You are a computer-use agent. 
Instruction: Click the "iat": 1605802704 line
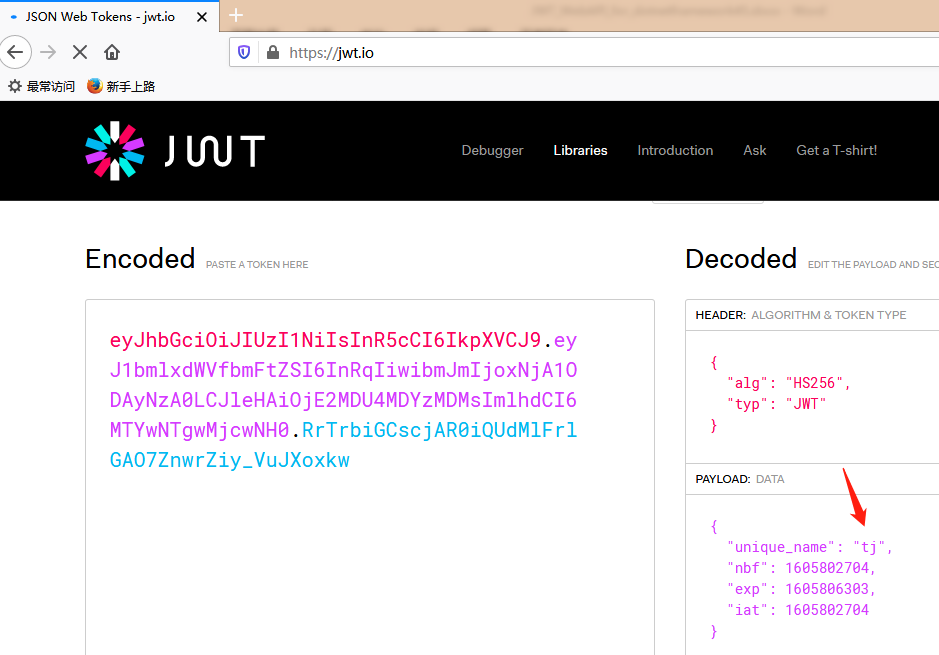coord(798,610)
